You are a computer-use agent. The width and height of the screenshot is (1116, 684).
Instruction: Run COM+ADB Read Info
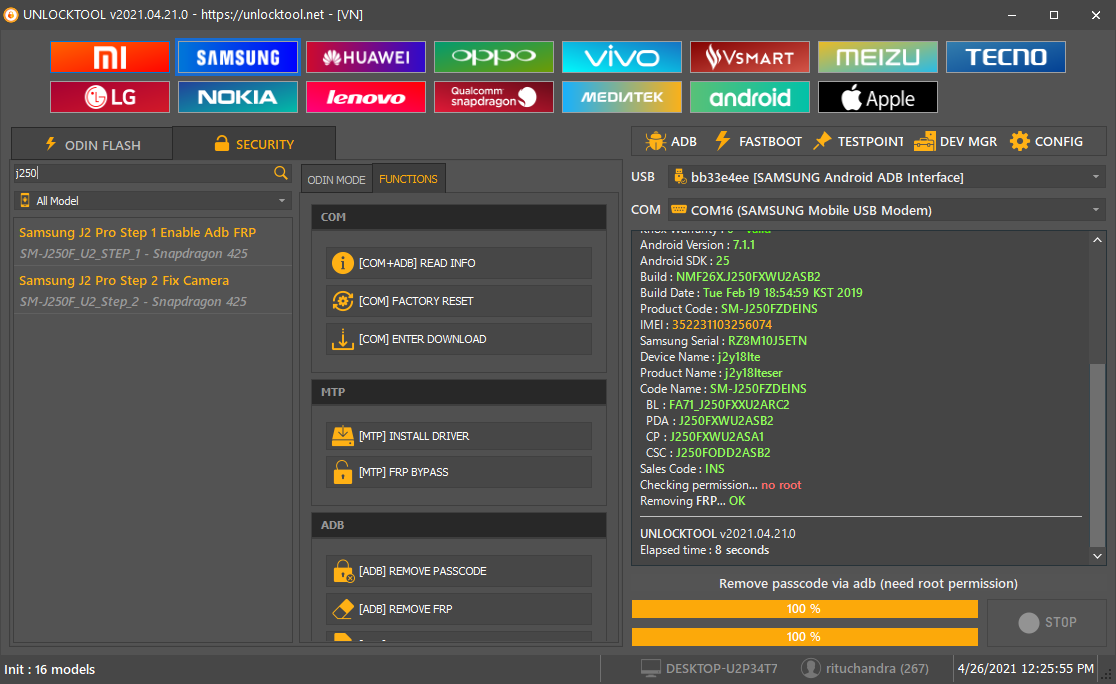pyautogui.click(x=459, y=263)
